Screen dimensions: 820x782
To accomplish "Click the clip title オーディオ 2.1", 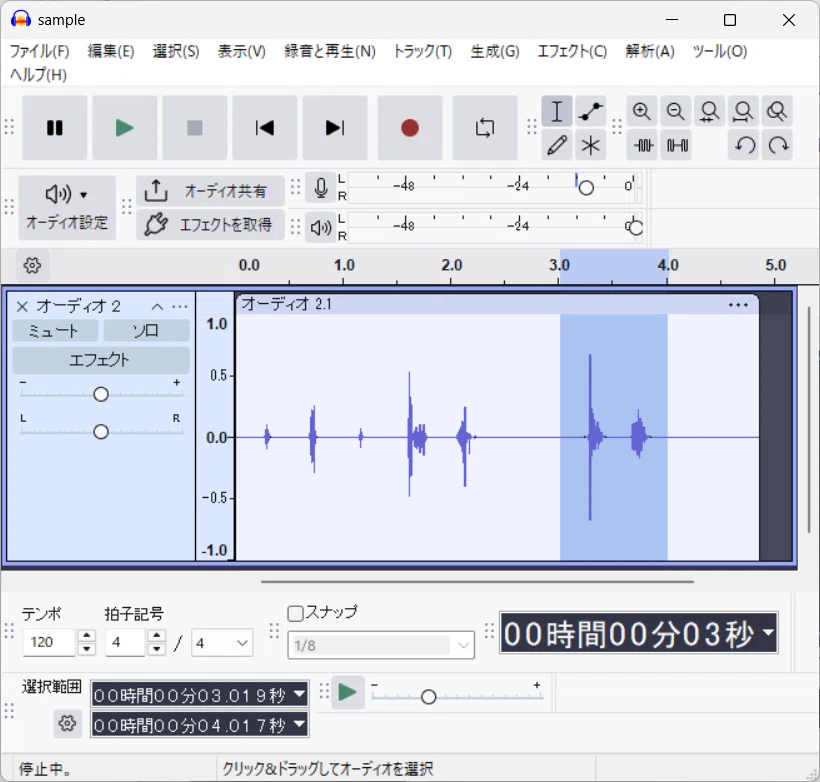I will (x=287, y=304).
